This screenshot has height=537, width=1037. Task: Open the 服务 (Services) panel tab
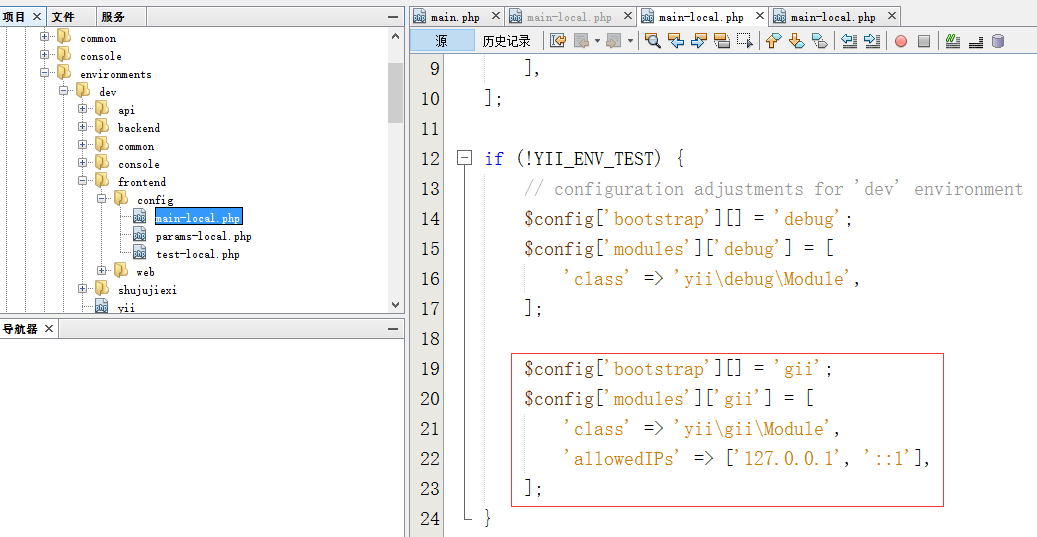pos(113,17)
